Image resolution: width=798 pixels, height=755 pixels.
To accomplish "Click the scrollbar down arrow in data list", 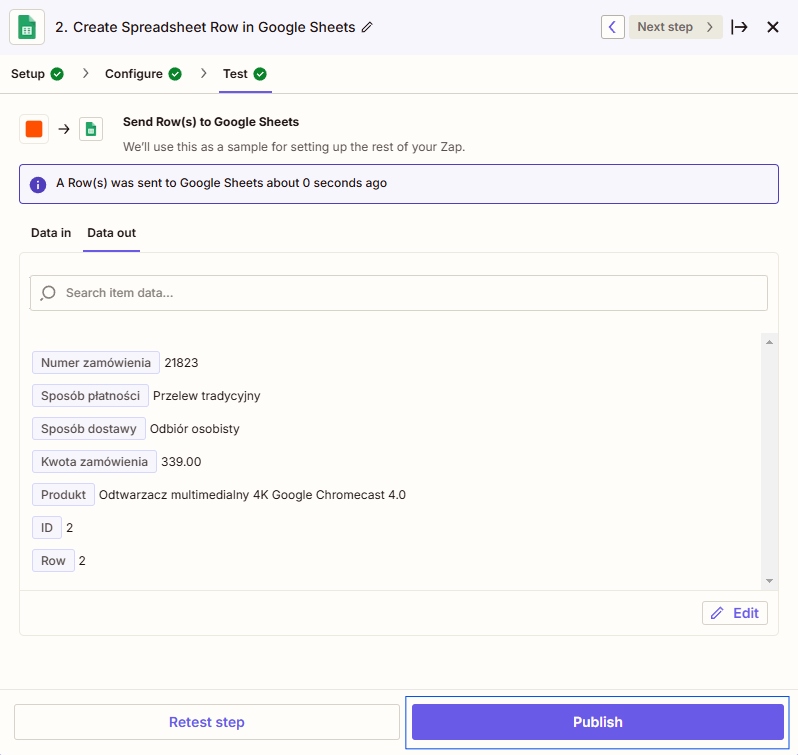I will 769,581.
